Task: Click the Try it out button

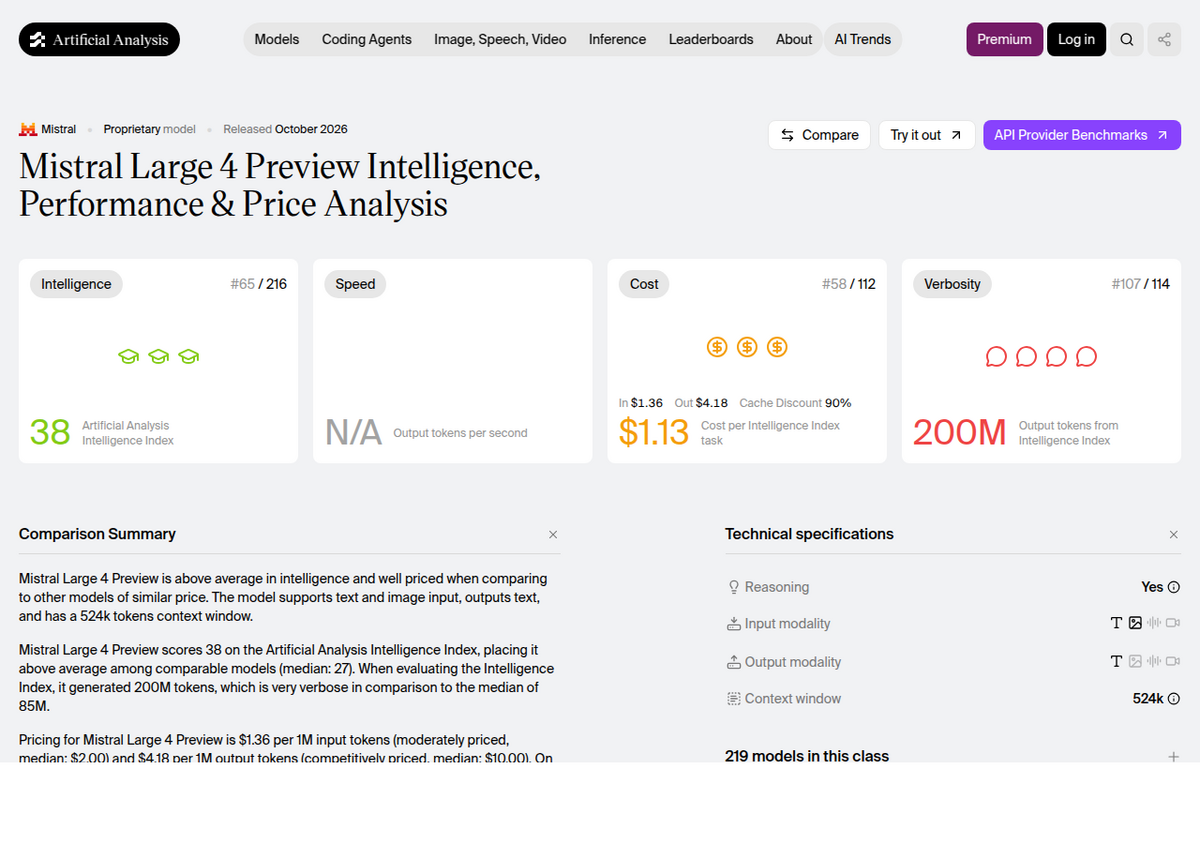Action: pos(927,135)
